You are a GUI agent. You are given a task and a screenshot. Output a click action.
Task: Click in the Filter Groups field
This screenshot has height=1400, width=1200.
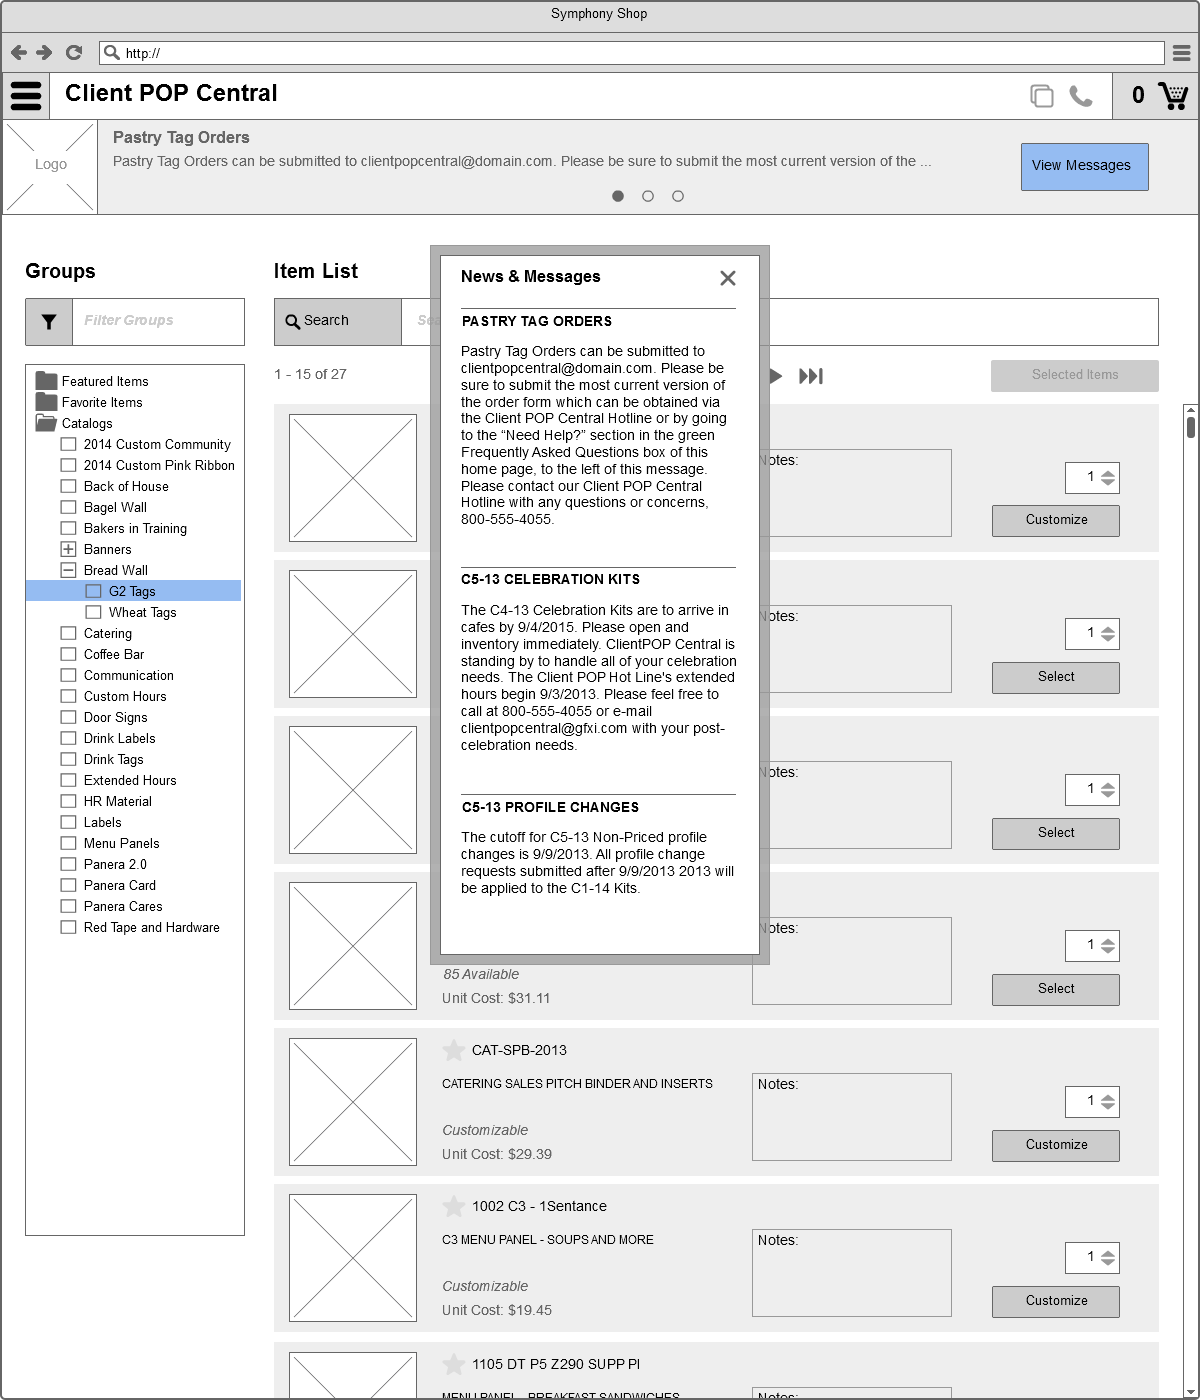[158, 322]
